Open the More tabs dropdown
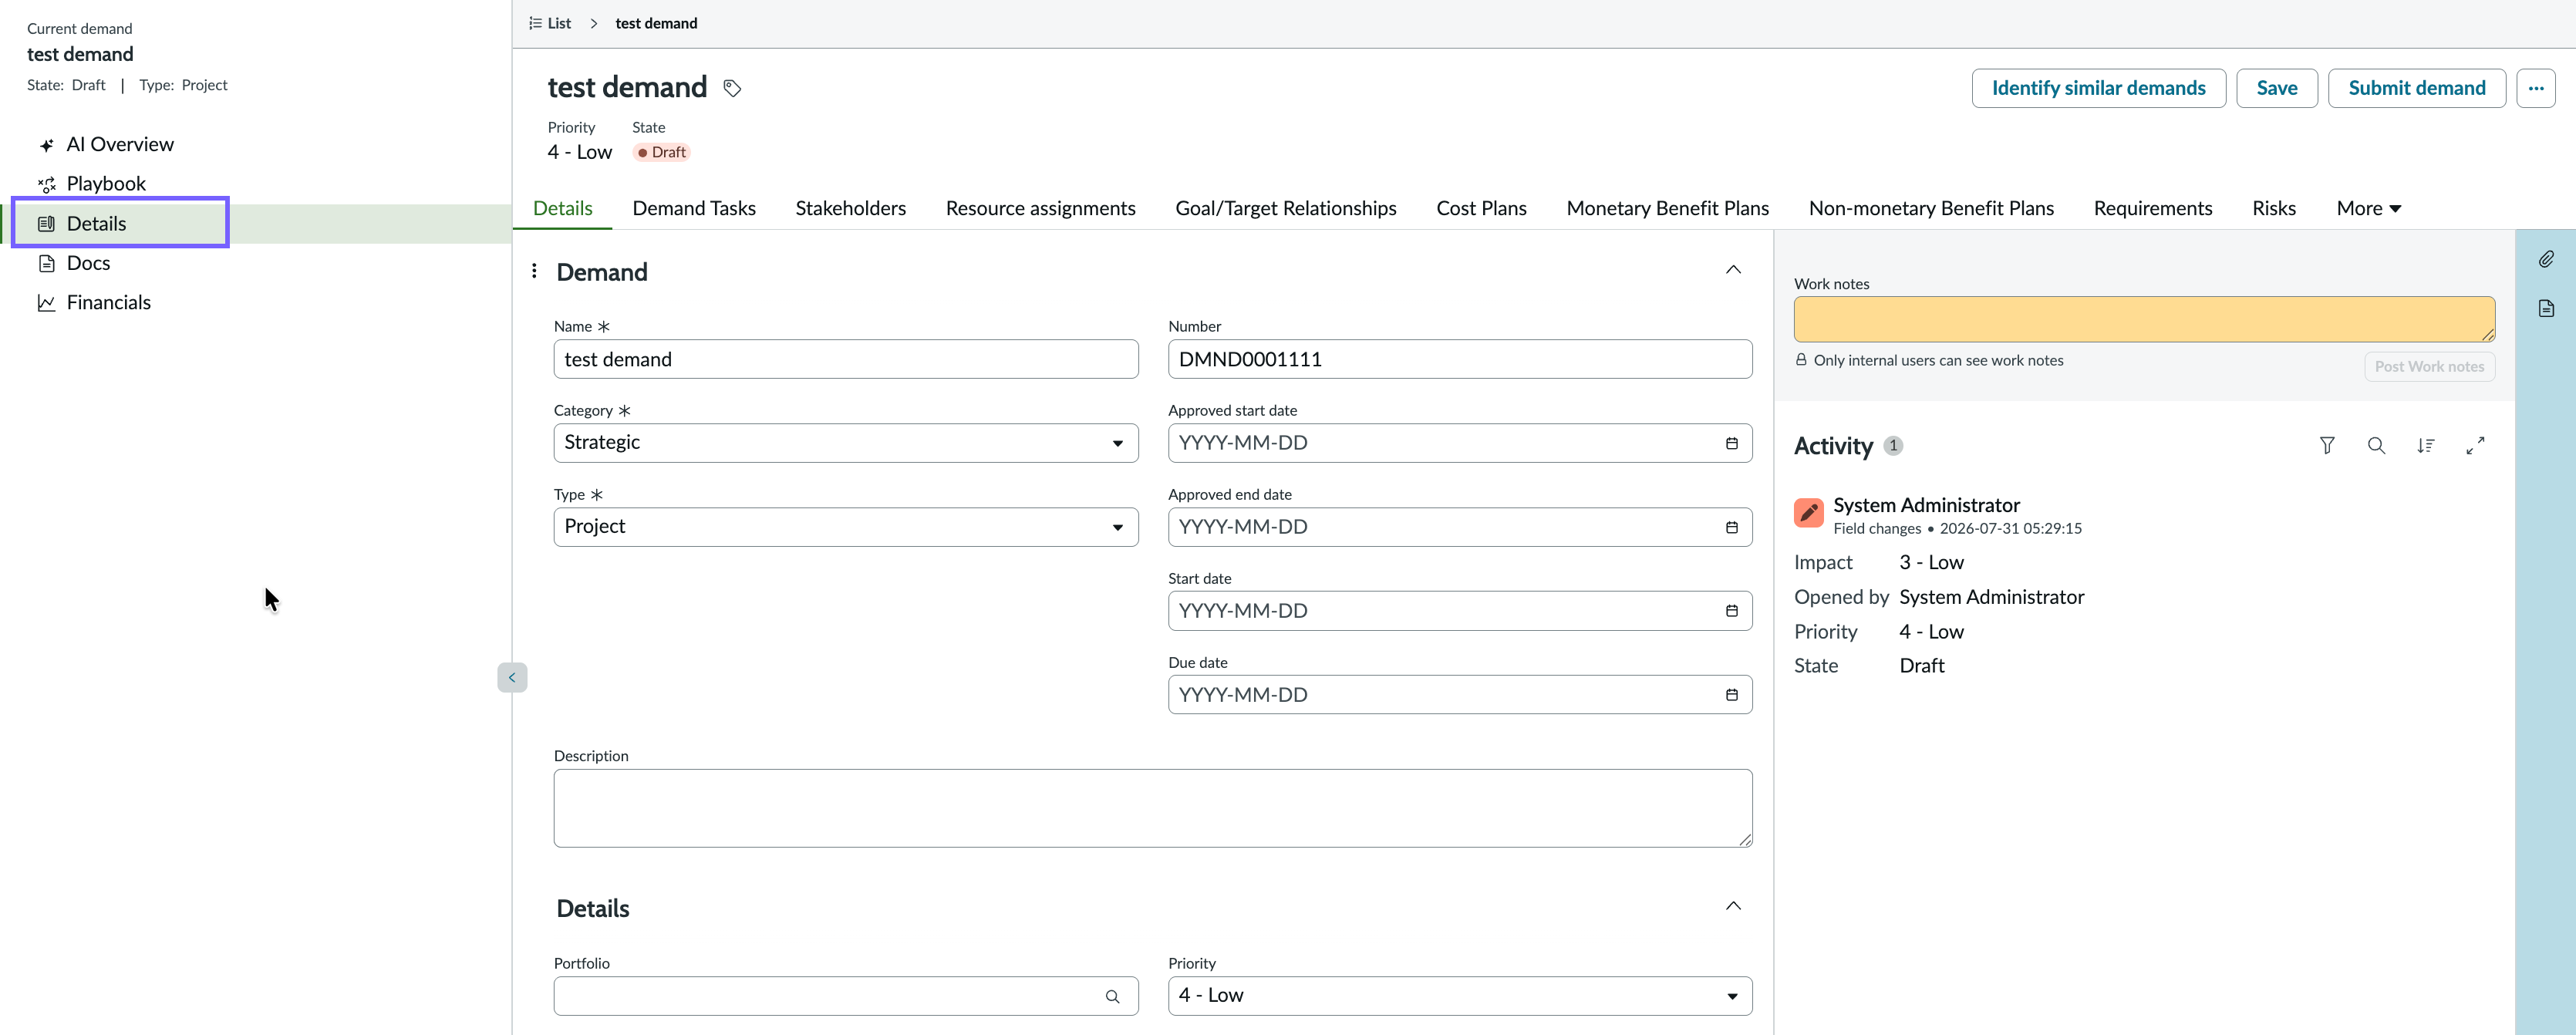Image resolution: width=2576 pixels, height=1035 pixels. (2368, 208)
